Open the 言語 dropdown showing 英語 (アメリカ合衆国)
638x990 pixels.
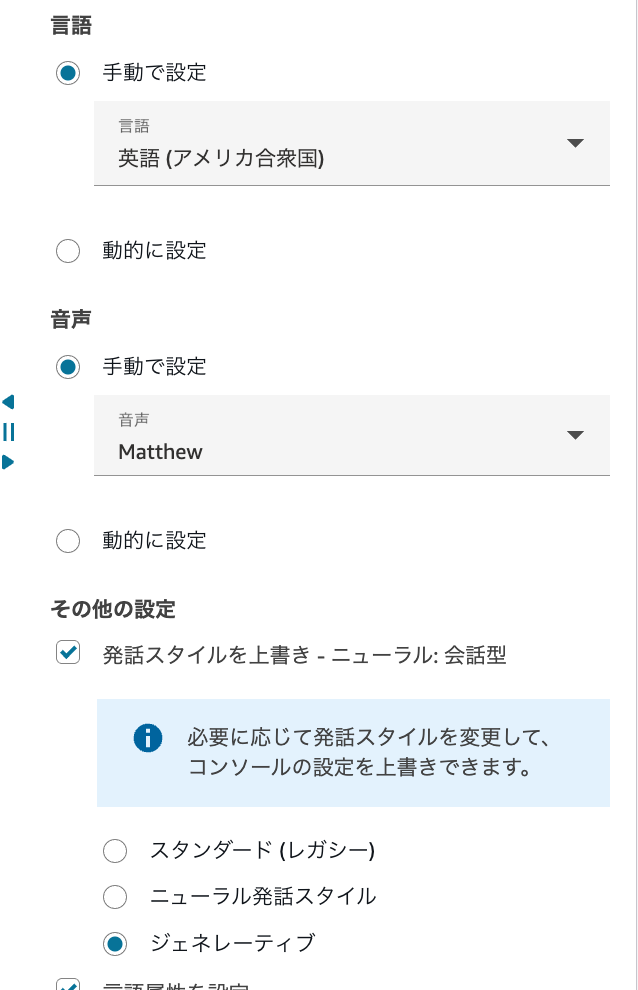coord(352,143)
